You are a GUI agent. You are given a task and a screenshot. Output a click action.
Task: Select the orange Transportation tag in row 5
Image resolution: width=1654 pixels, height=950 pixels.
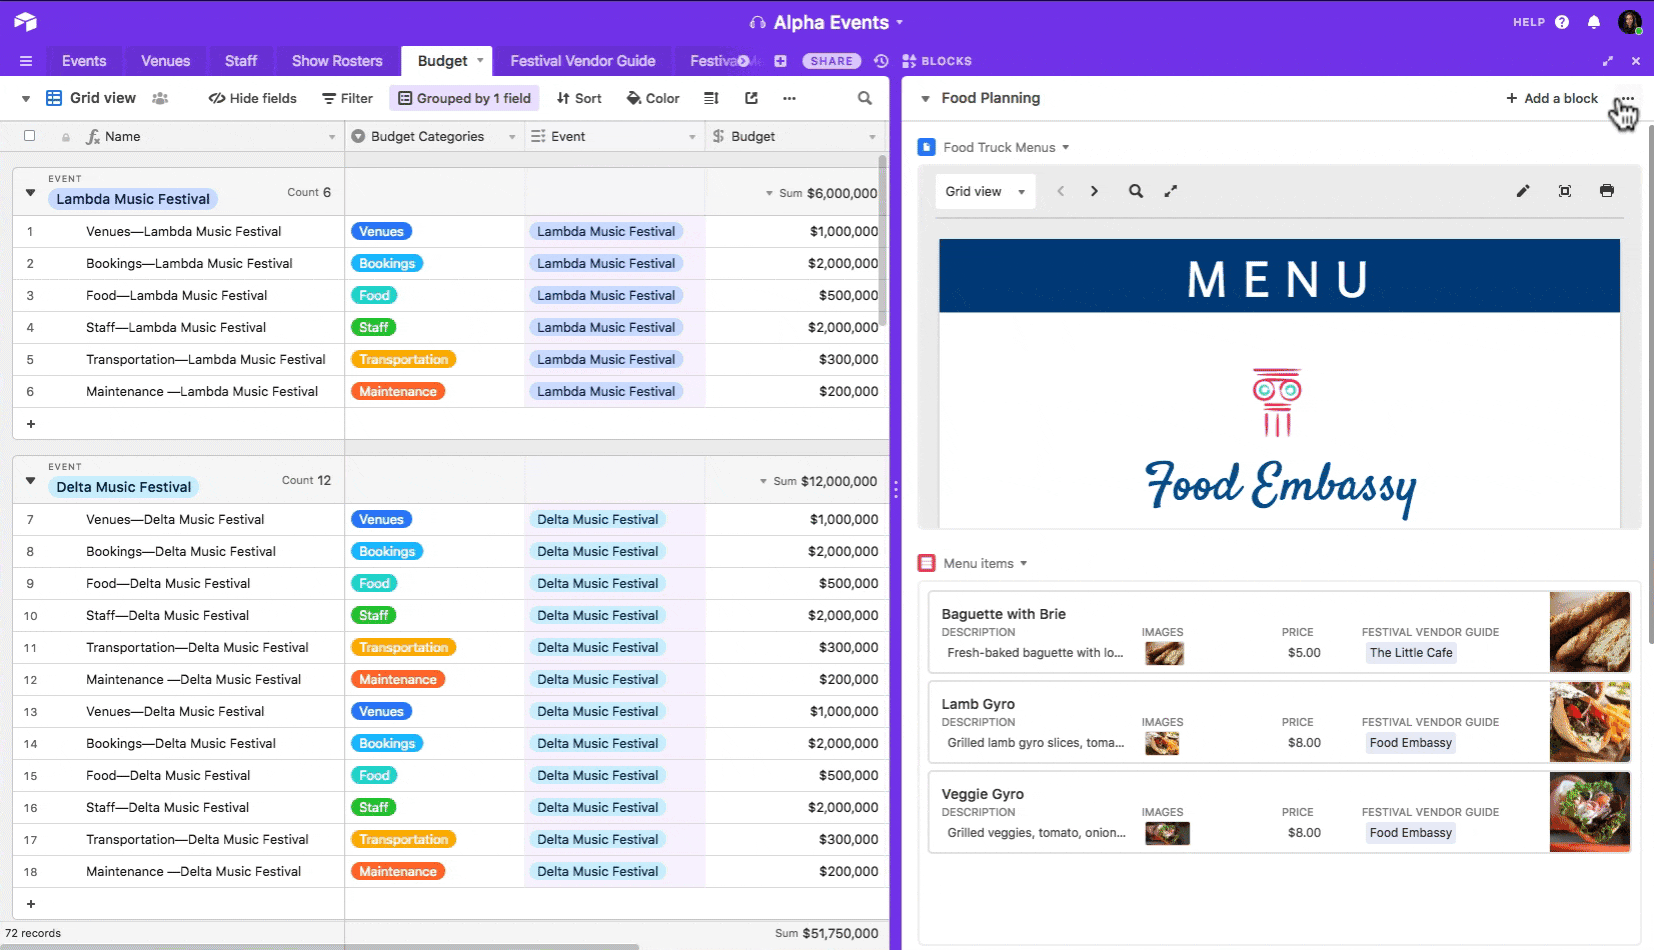[x=403, y=359]
